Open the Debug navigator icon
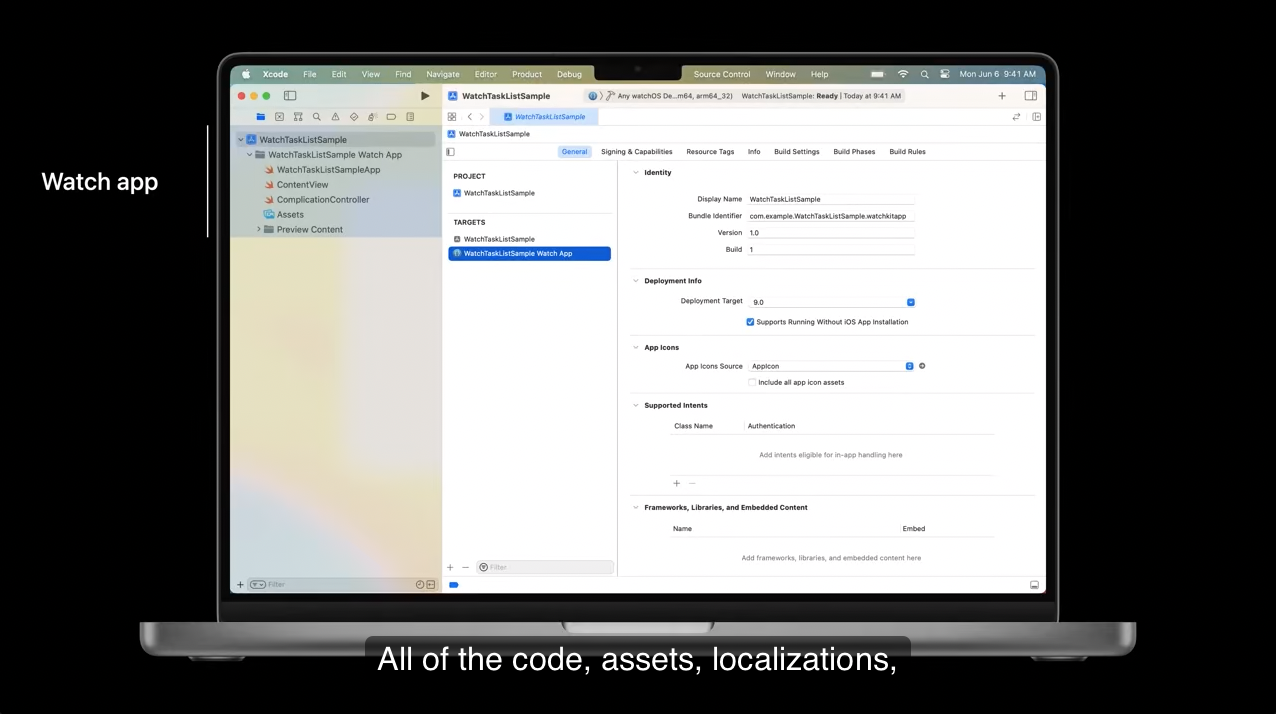The height and width of the screenshot is (714, 1276). point(372,117)
